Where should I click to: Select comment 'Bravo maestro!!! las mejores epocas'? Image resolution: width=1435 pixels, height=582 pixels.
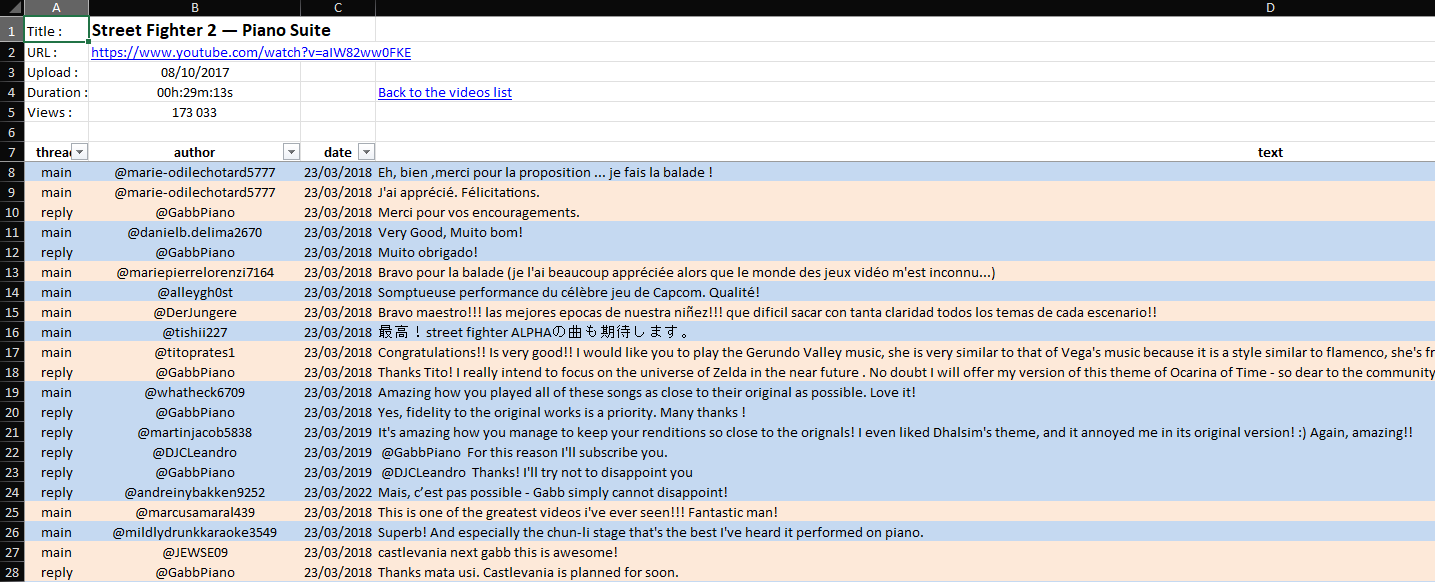[x=905, y=312]
